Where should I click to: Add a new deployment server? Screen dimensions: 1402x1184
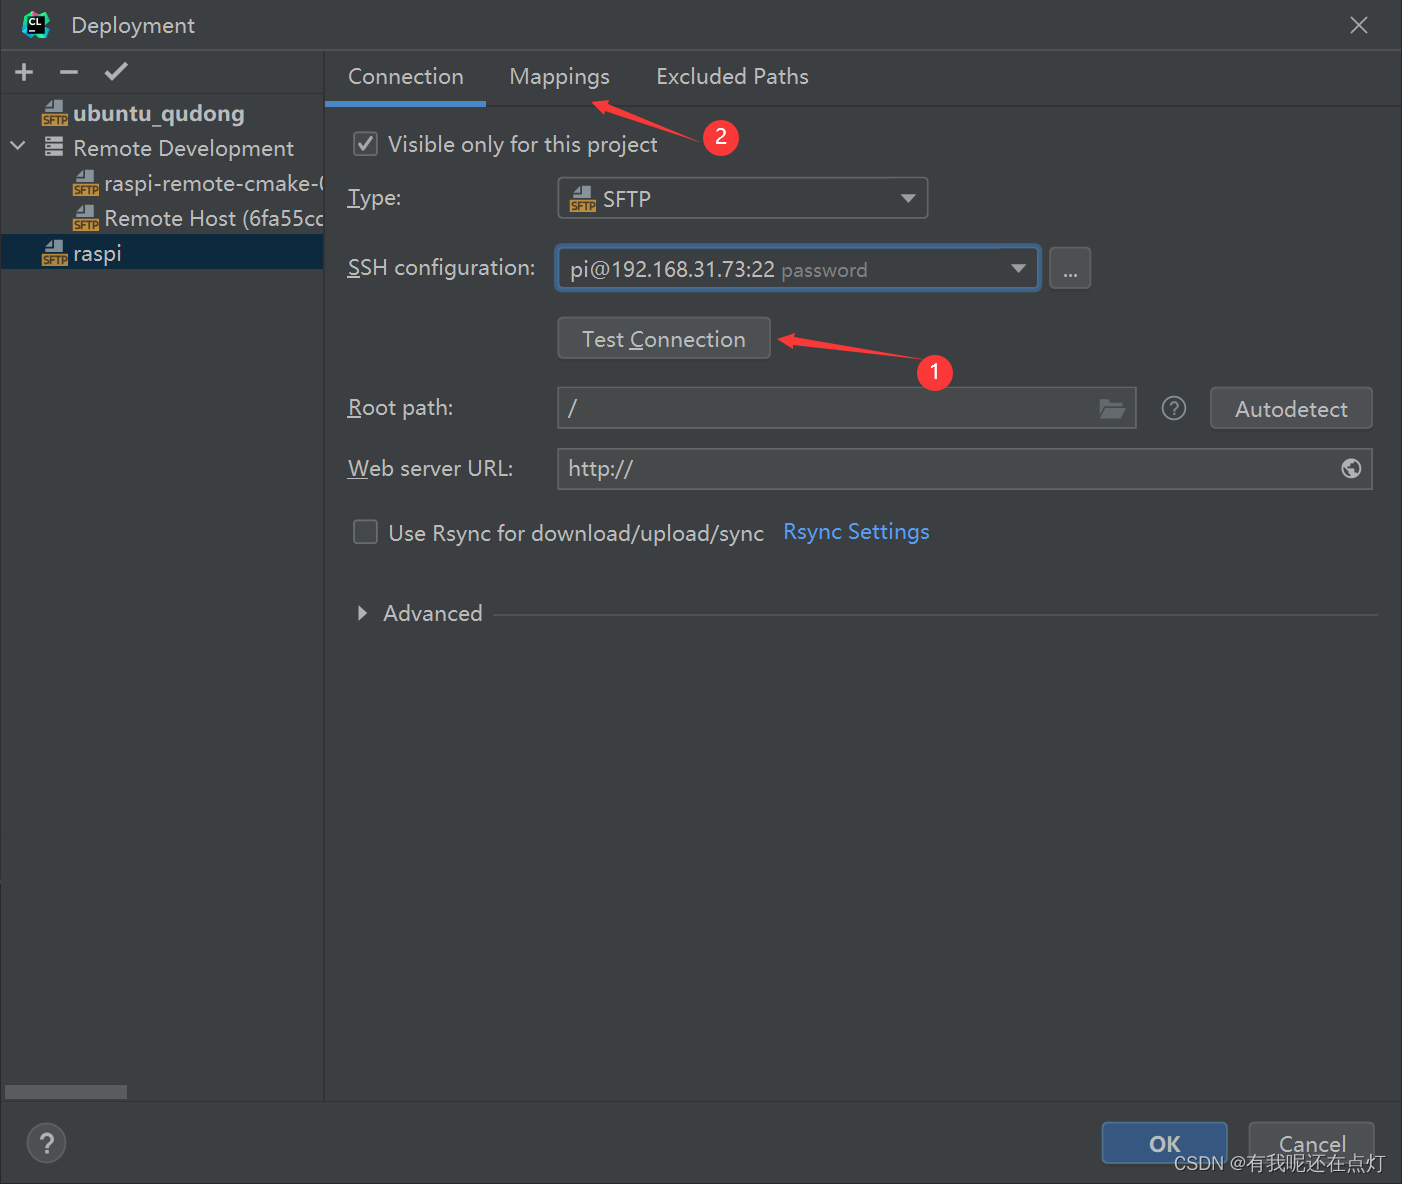point(23,71)
